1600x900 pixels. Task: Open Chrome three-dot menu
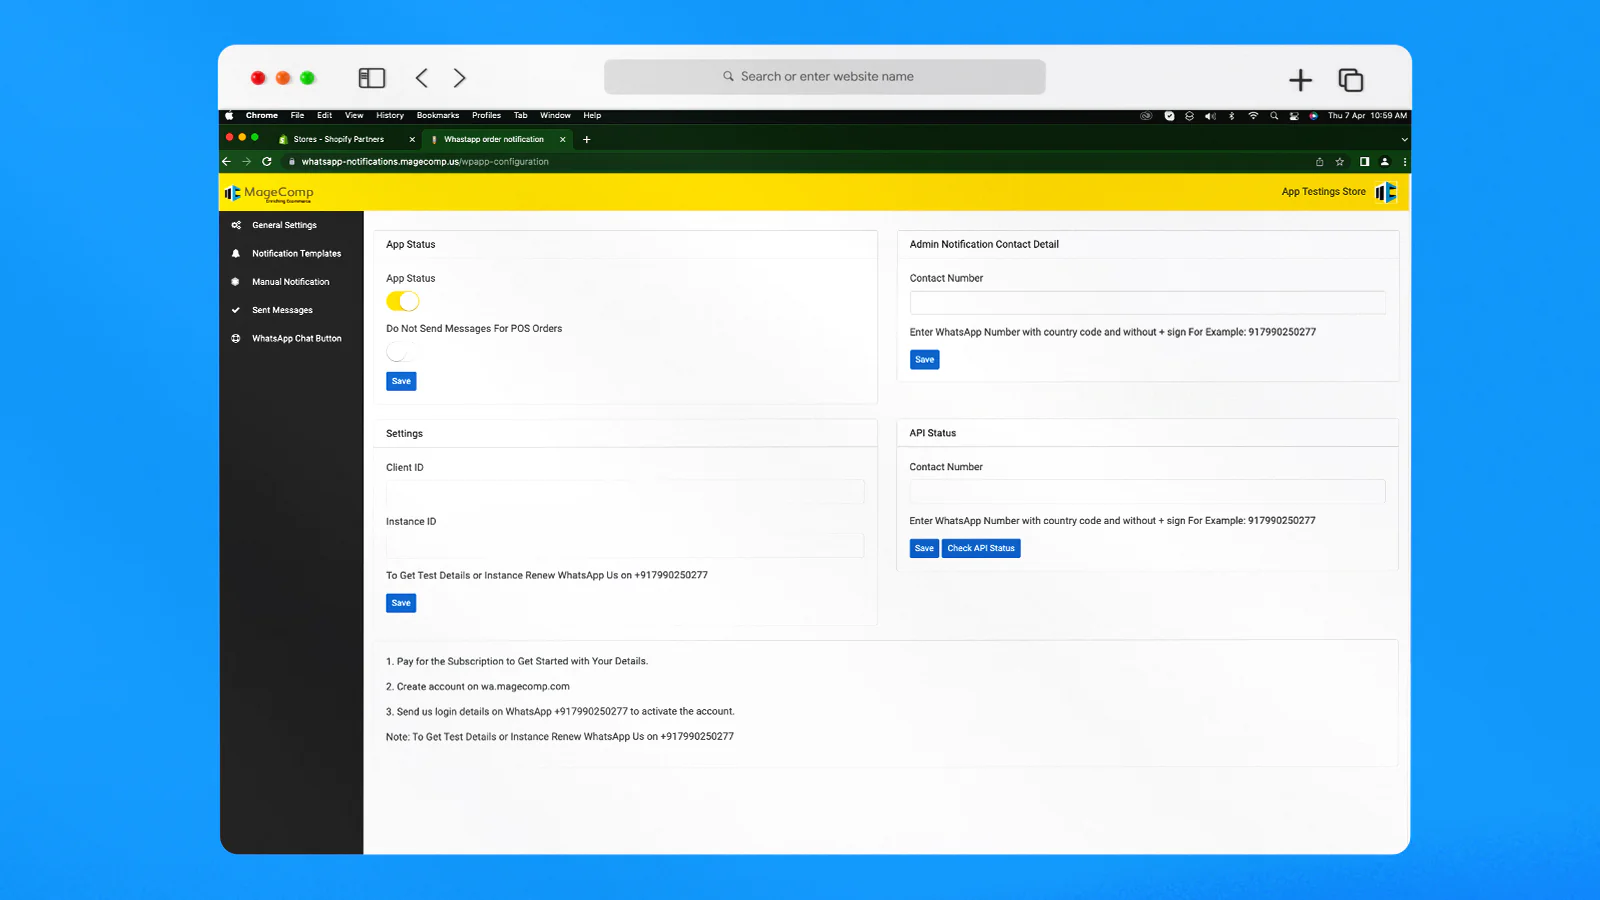(x=1404, y=161)
